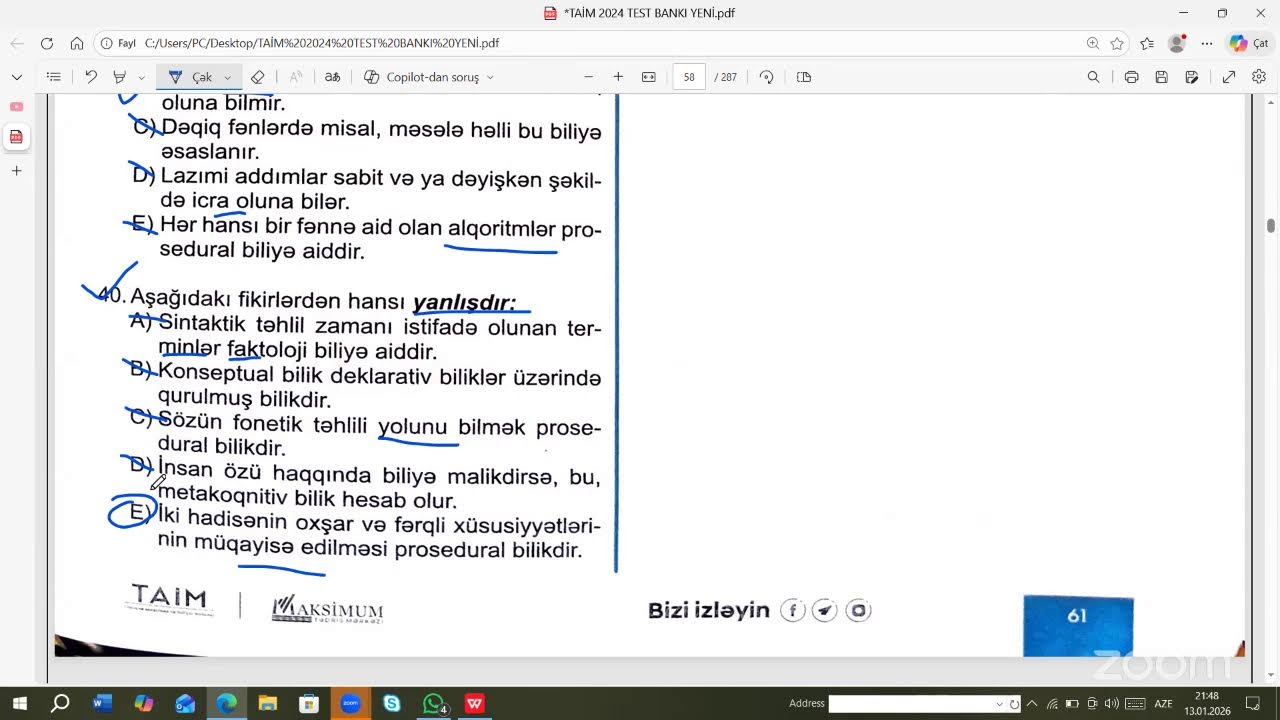Enter full screen PDF view
The image size is (1280, 720).
(x=1229, y=77)
